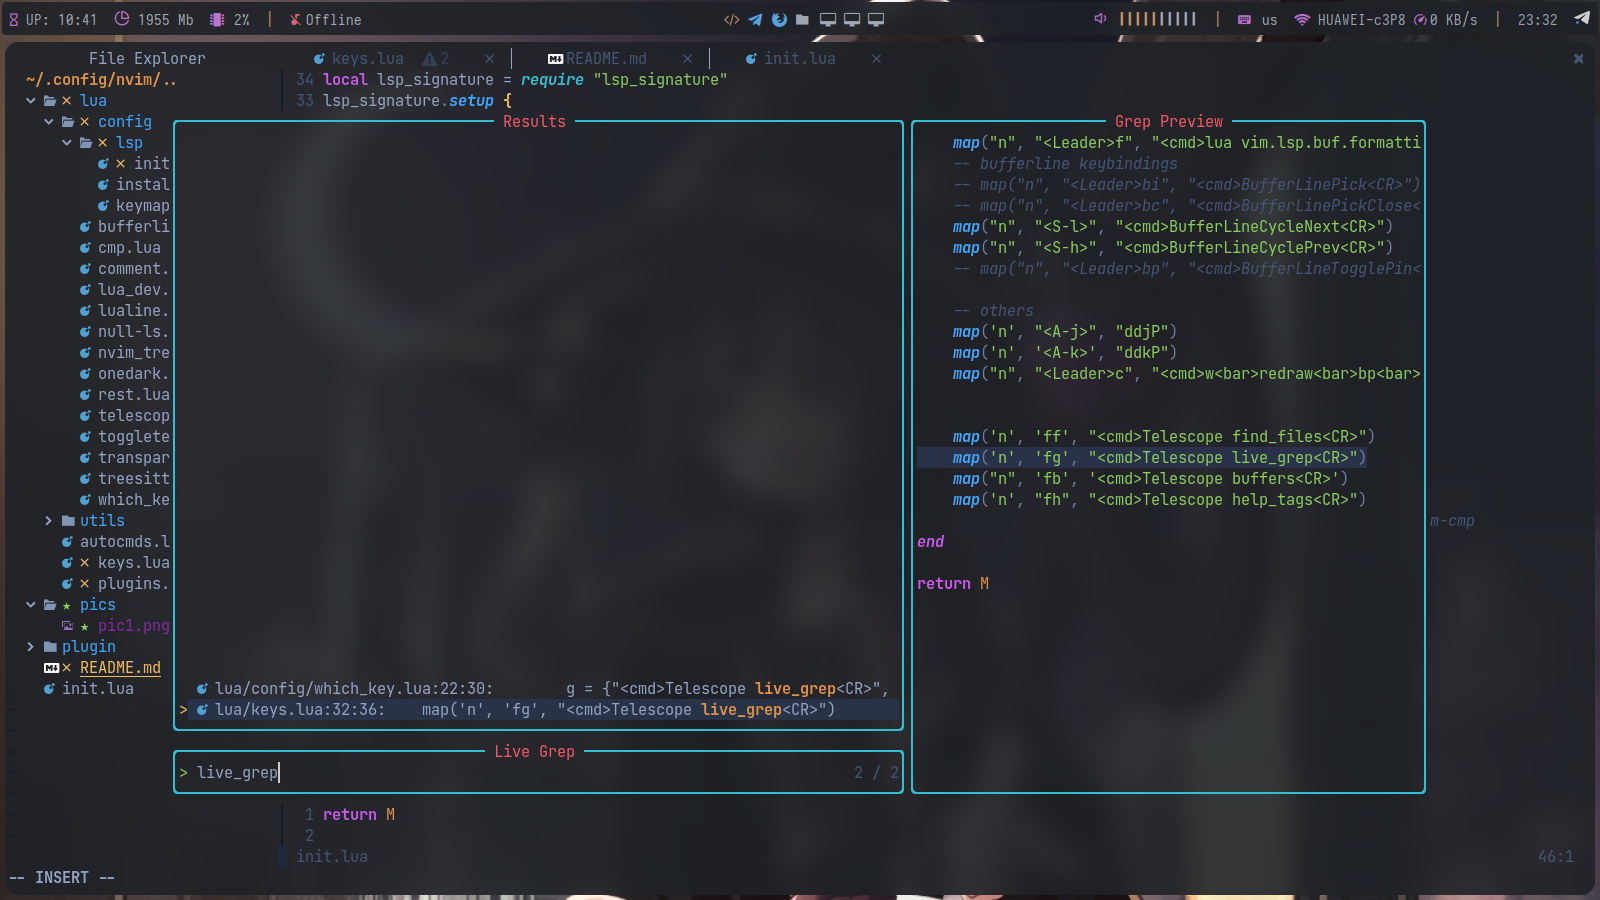
Task: Collapse the pics folder chevron
Action: (31, 605)
